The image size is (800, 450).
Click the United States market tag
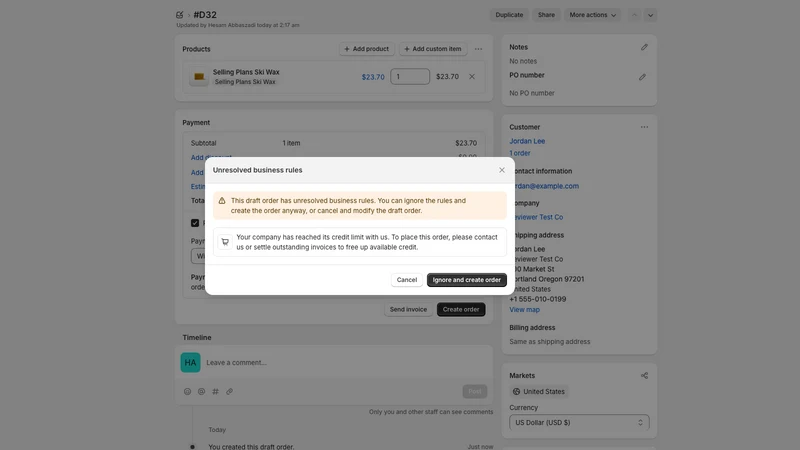539,391
